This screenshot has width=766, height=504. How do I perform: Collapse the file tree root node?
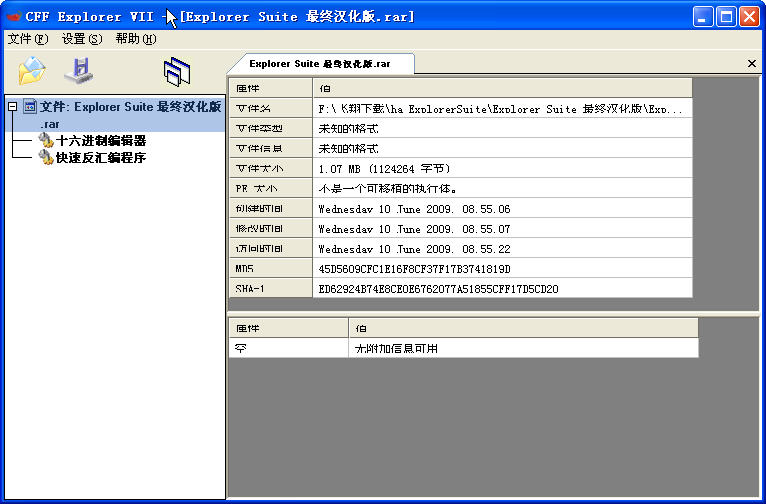click(x=13, y=106)
